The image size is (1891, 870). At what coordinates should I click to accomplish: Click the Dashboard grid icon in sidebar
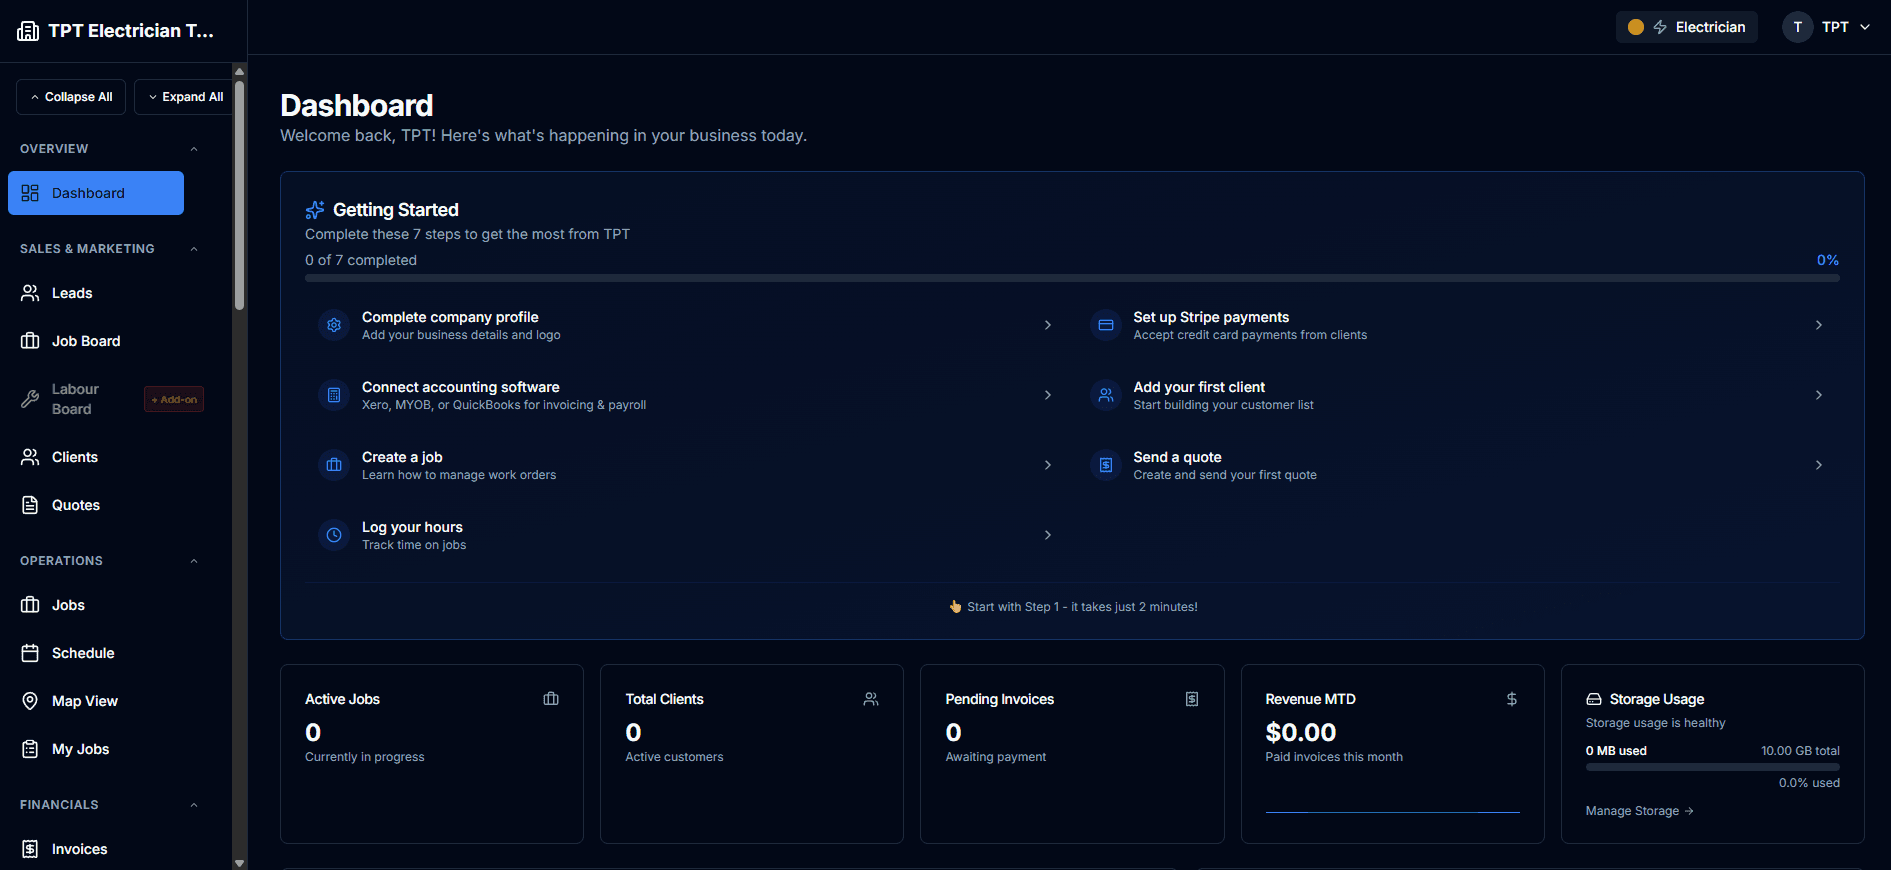(30, 193)
